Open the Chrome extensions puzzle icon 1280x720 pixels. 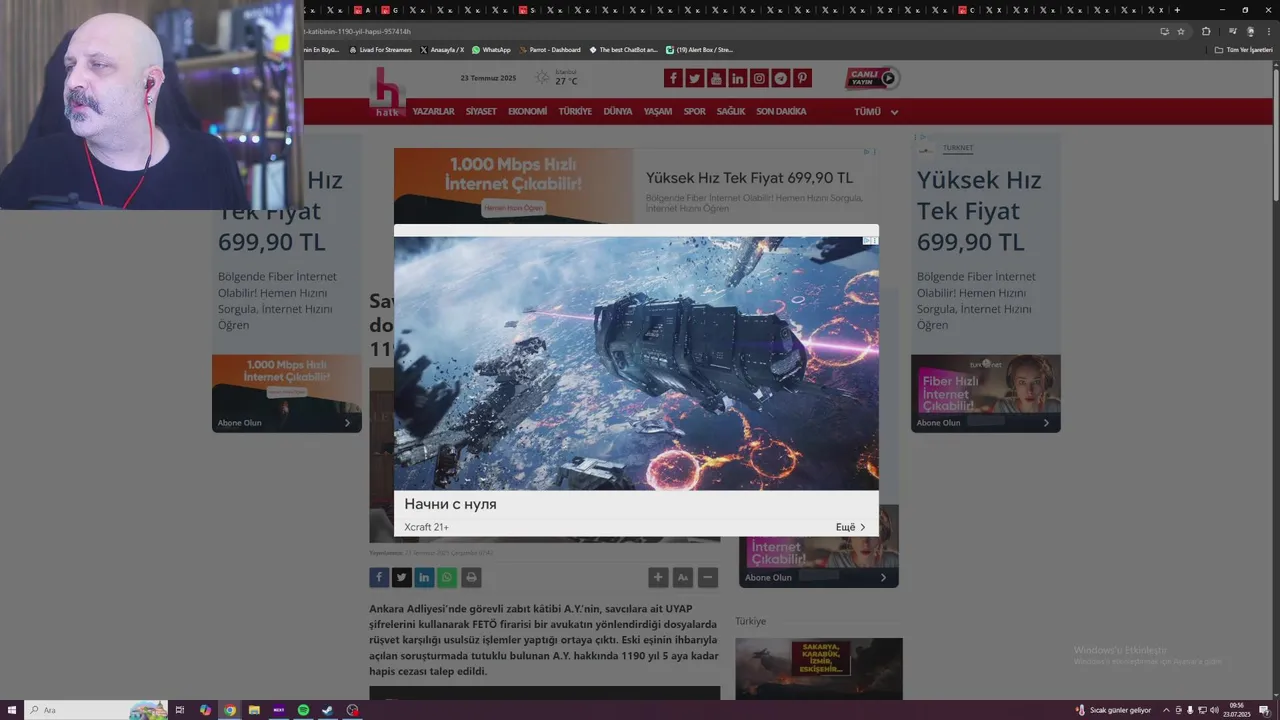tap(1206, 31)
